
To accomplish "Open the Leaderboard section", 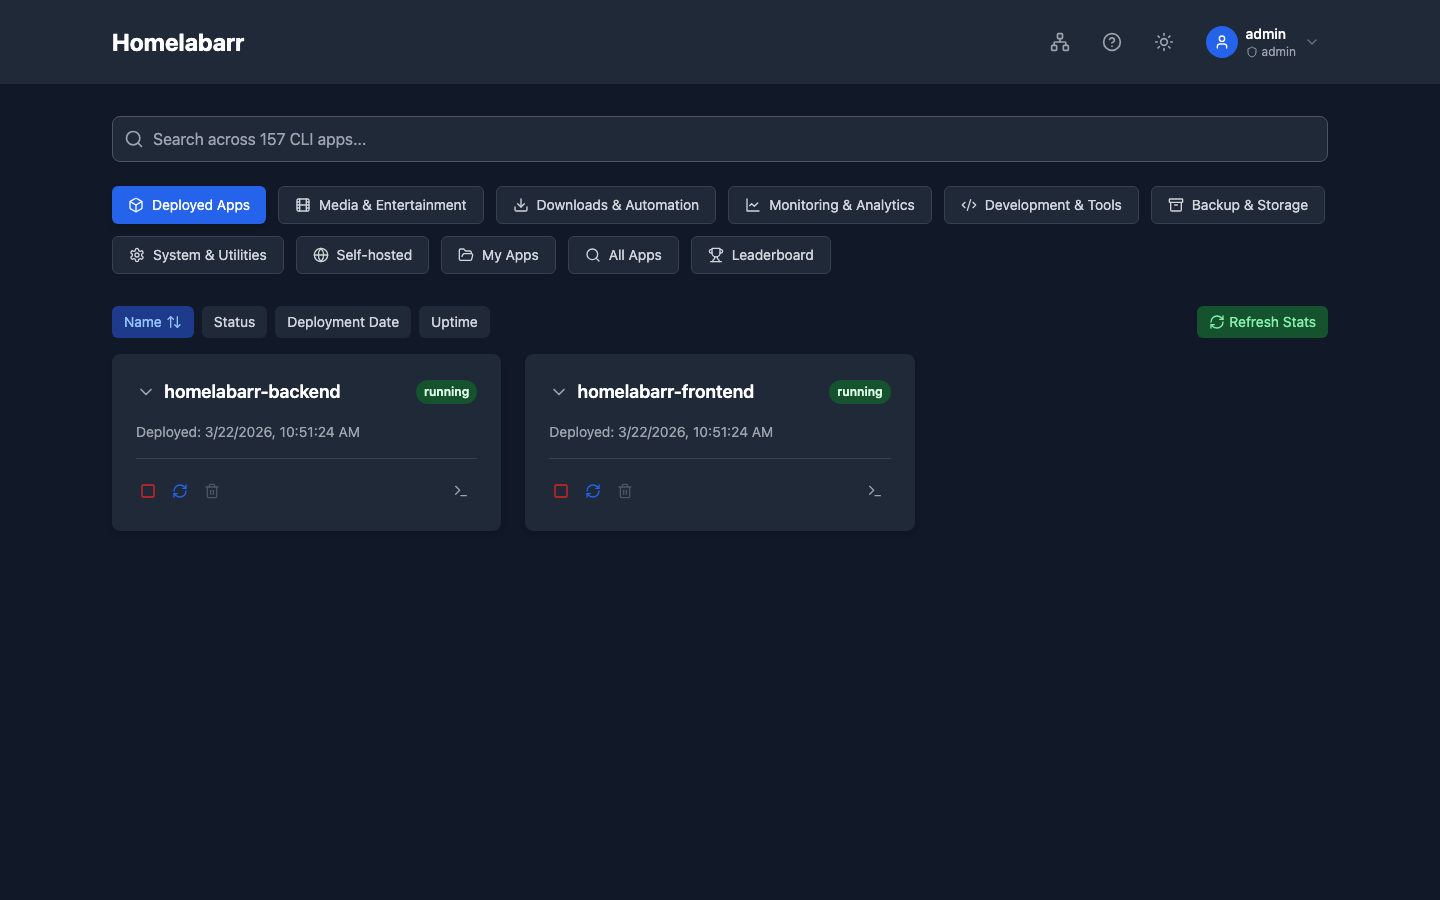I will pyautogui.click(x=761, y=255).
